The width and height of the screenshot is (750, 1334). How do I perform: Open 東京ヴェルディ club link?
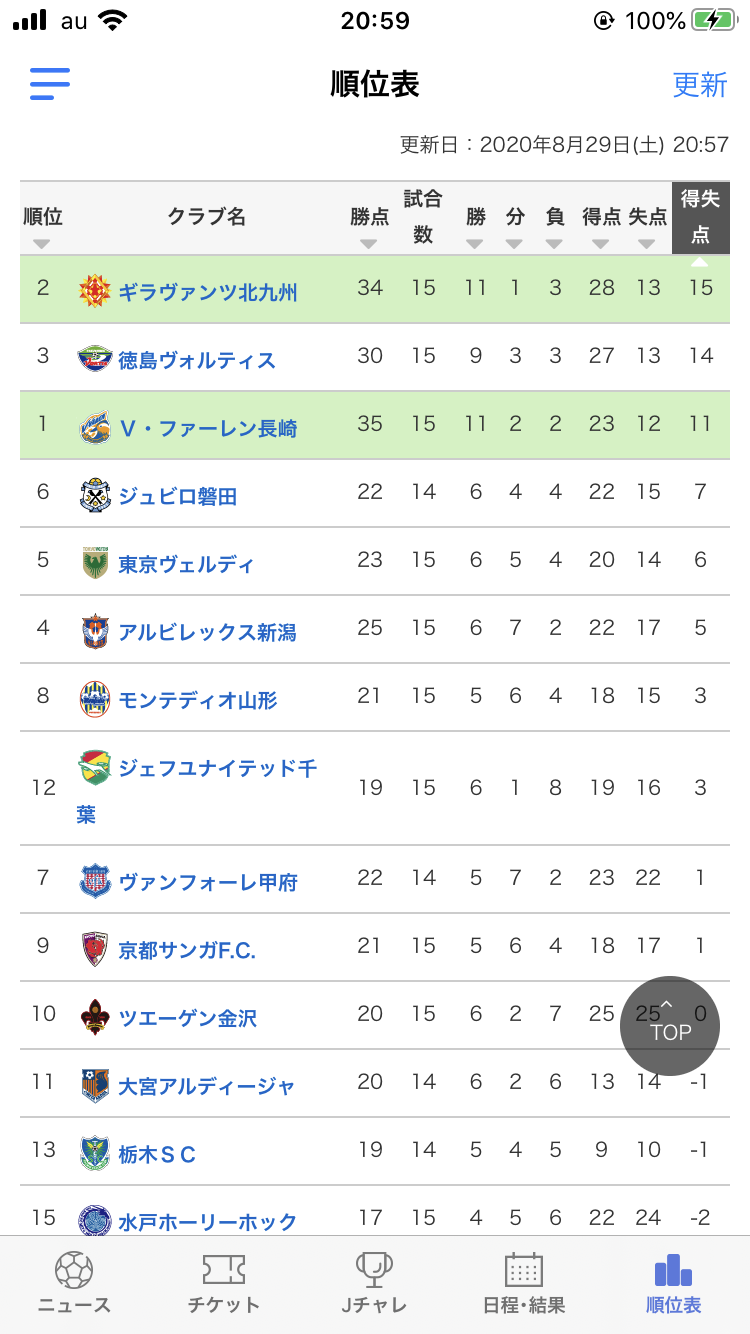tap(186, 564)
